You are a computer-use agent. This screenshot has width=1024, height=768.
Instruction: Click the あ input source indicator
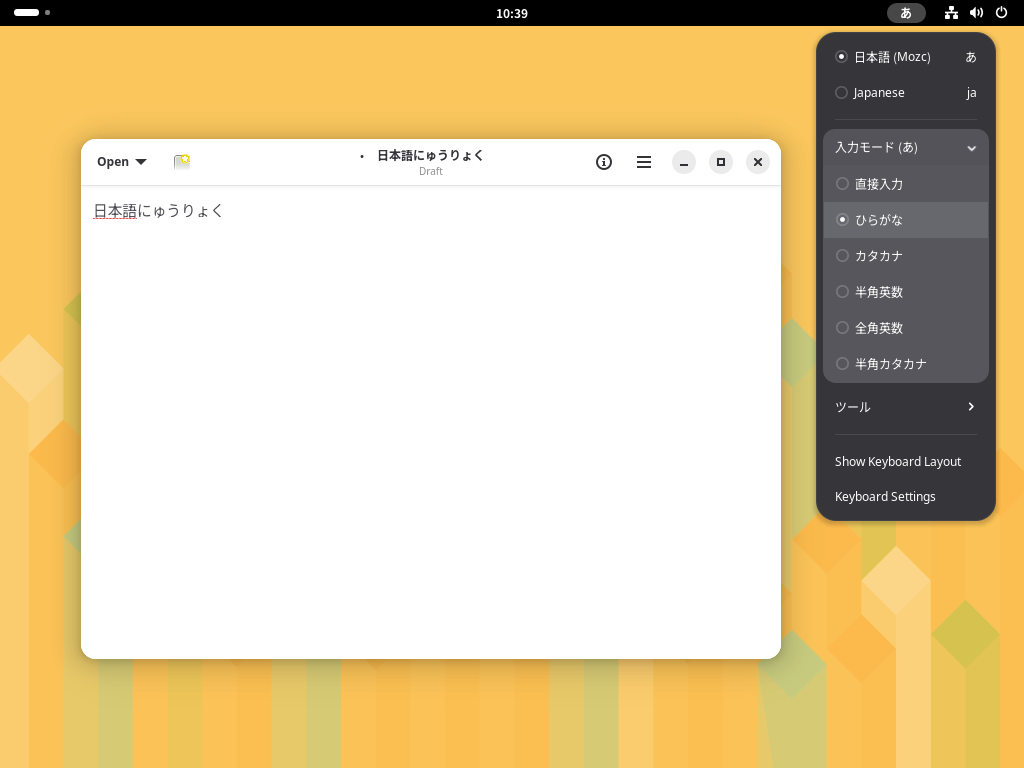(906, 13)
